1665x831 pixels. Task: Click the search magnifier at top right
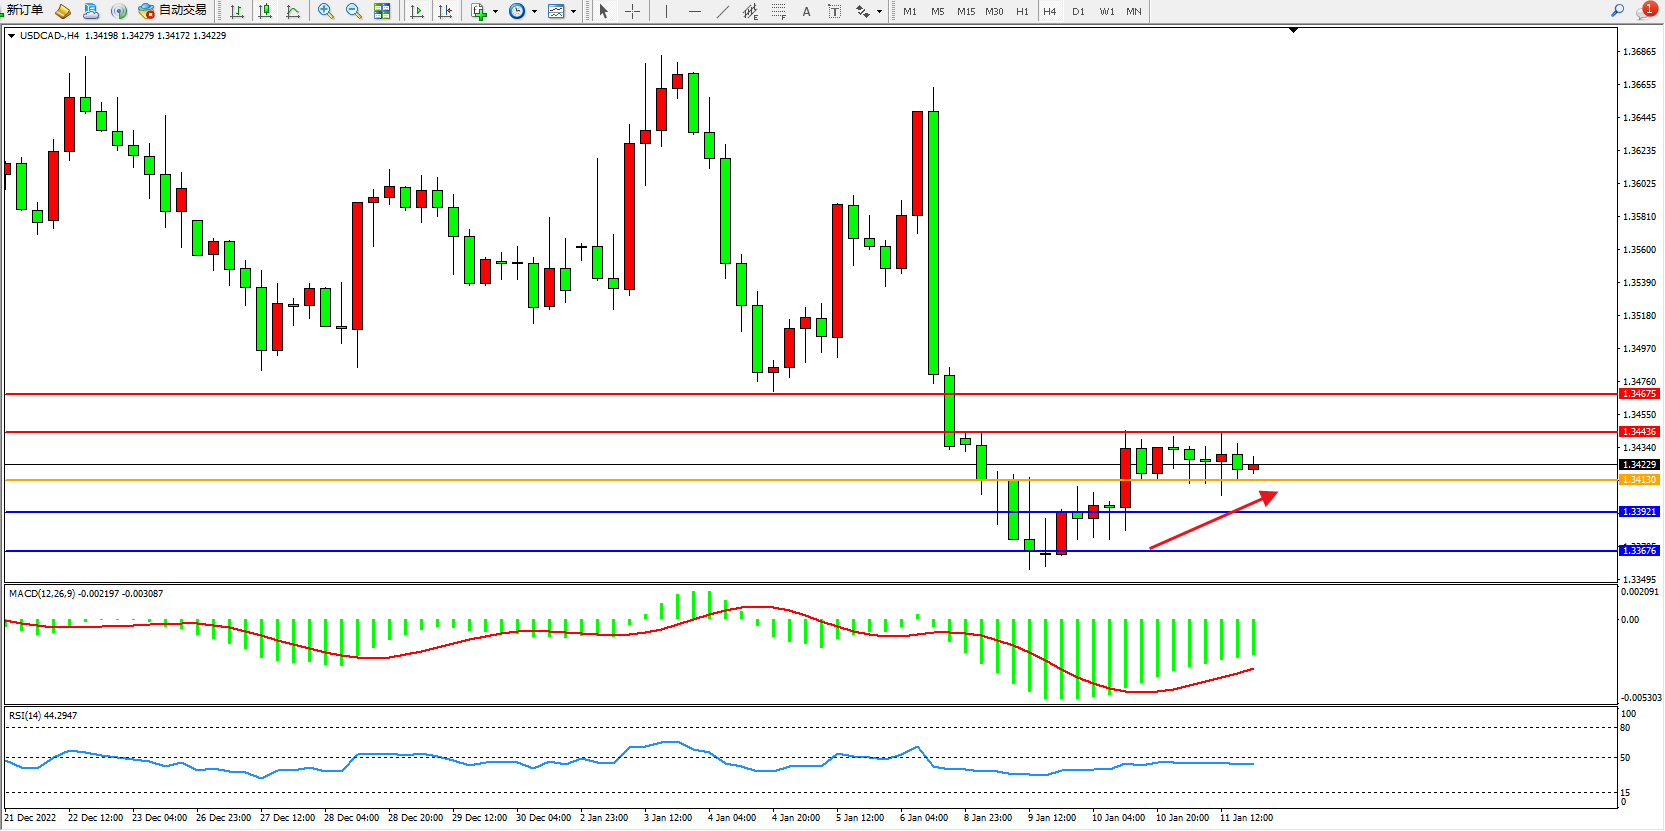point(1617,11)
